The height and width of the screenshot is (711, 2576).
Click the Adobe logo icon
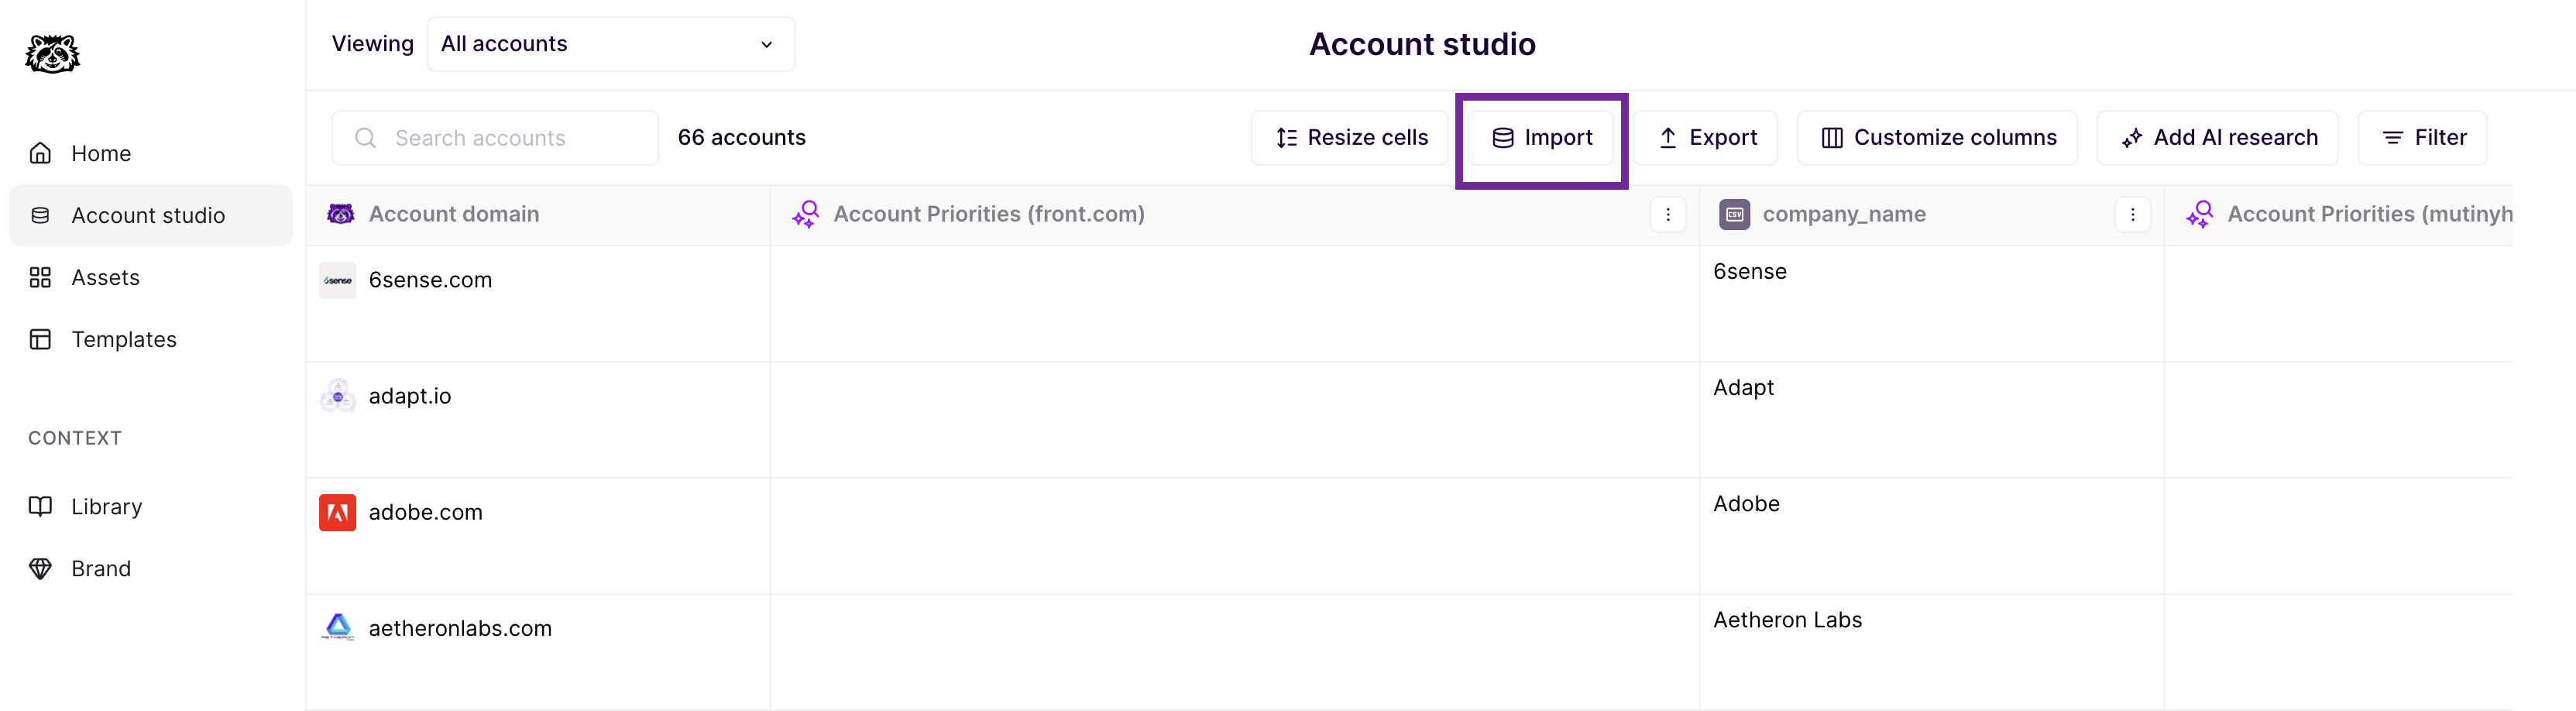[338, 513]
